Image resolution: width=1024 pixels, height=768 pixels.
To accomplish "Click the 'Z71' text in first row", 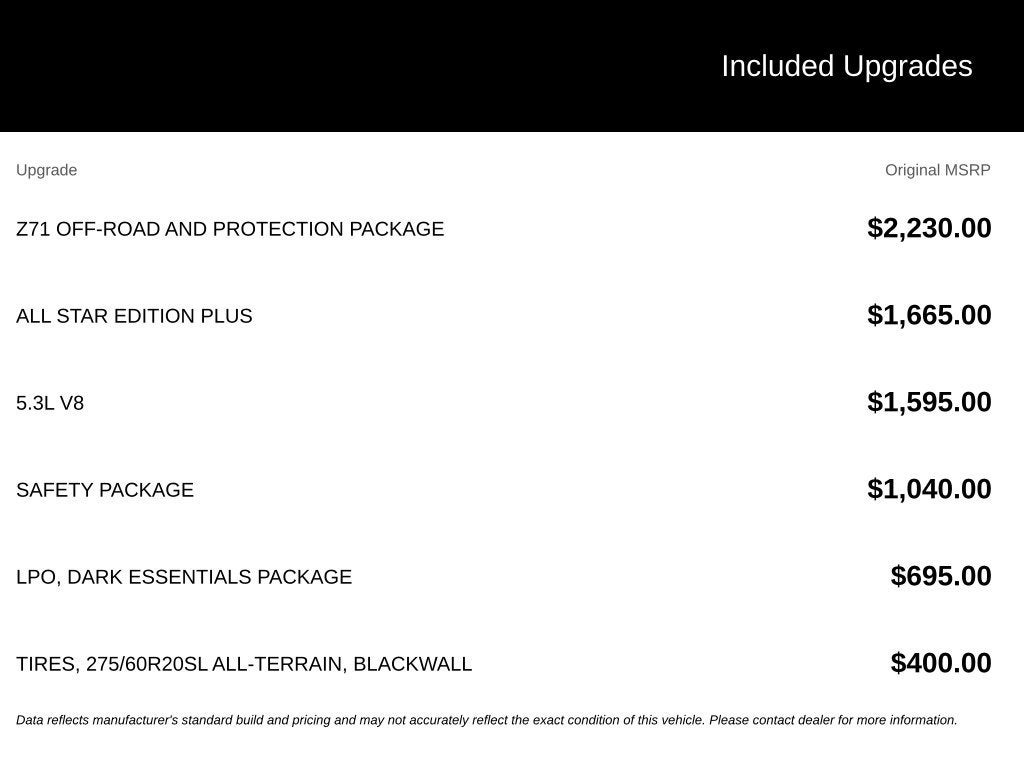I will coord(33,229).
